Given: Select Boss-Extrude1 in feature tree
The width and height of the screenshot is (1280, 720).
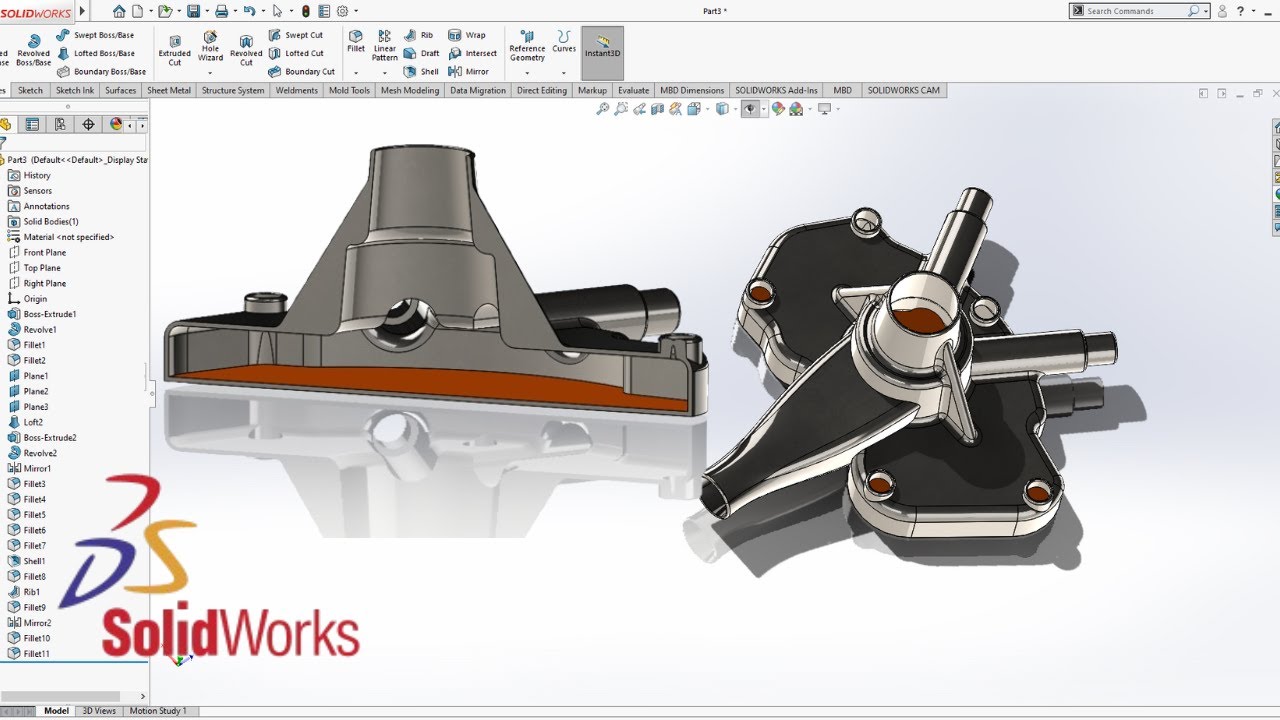Looking at the screenshot, I should pyautogui.click(x=42, y=314).
